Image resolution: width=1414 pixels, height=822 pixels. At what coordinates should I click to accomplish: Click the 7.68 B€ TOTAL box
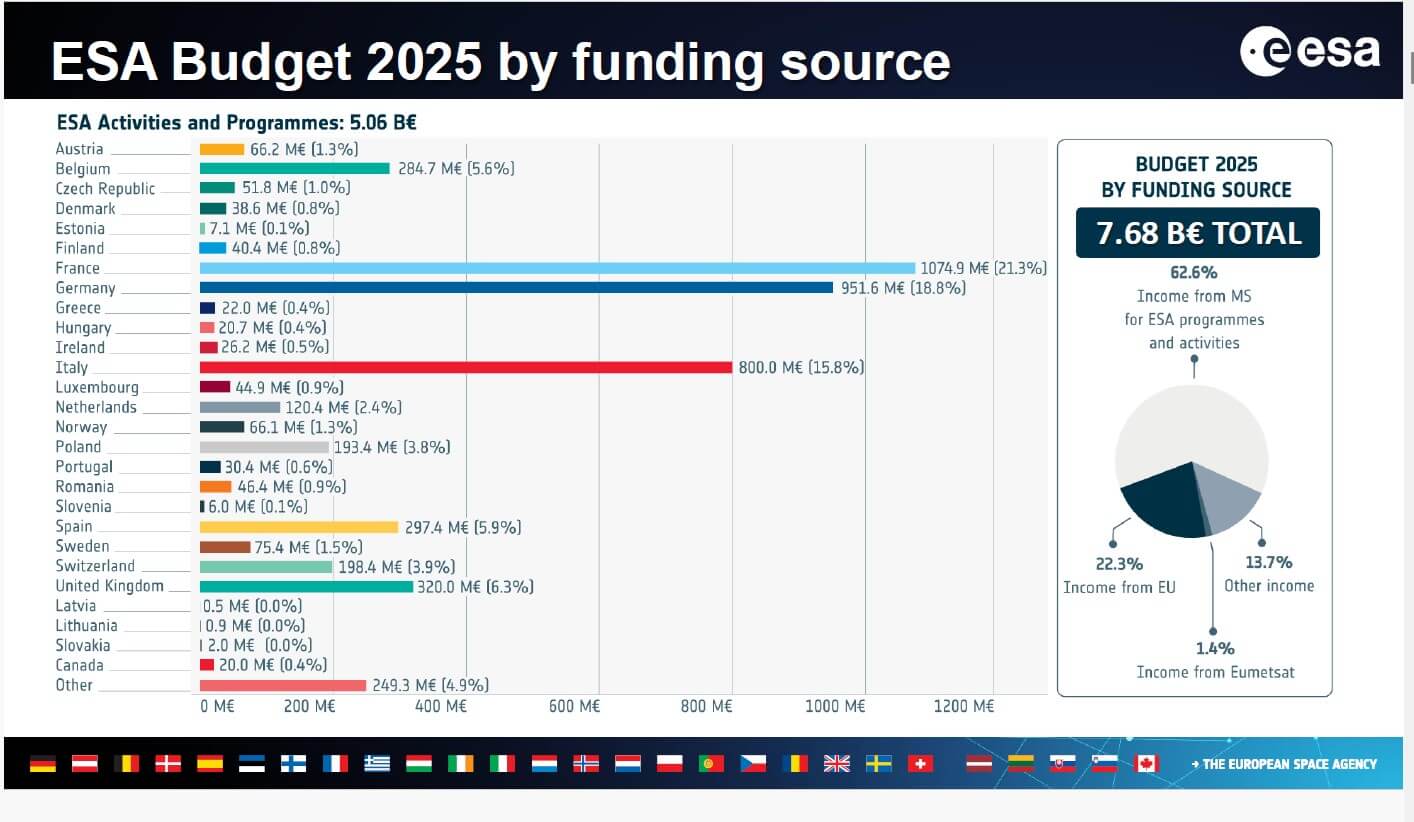(x=1197, y=233)
